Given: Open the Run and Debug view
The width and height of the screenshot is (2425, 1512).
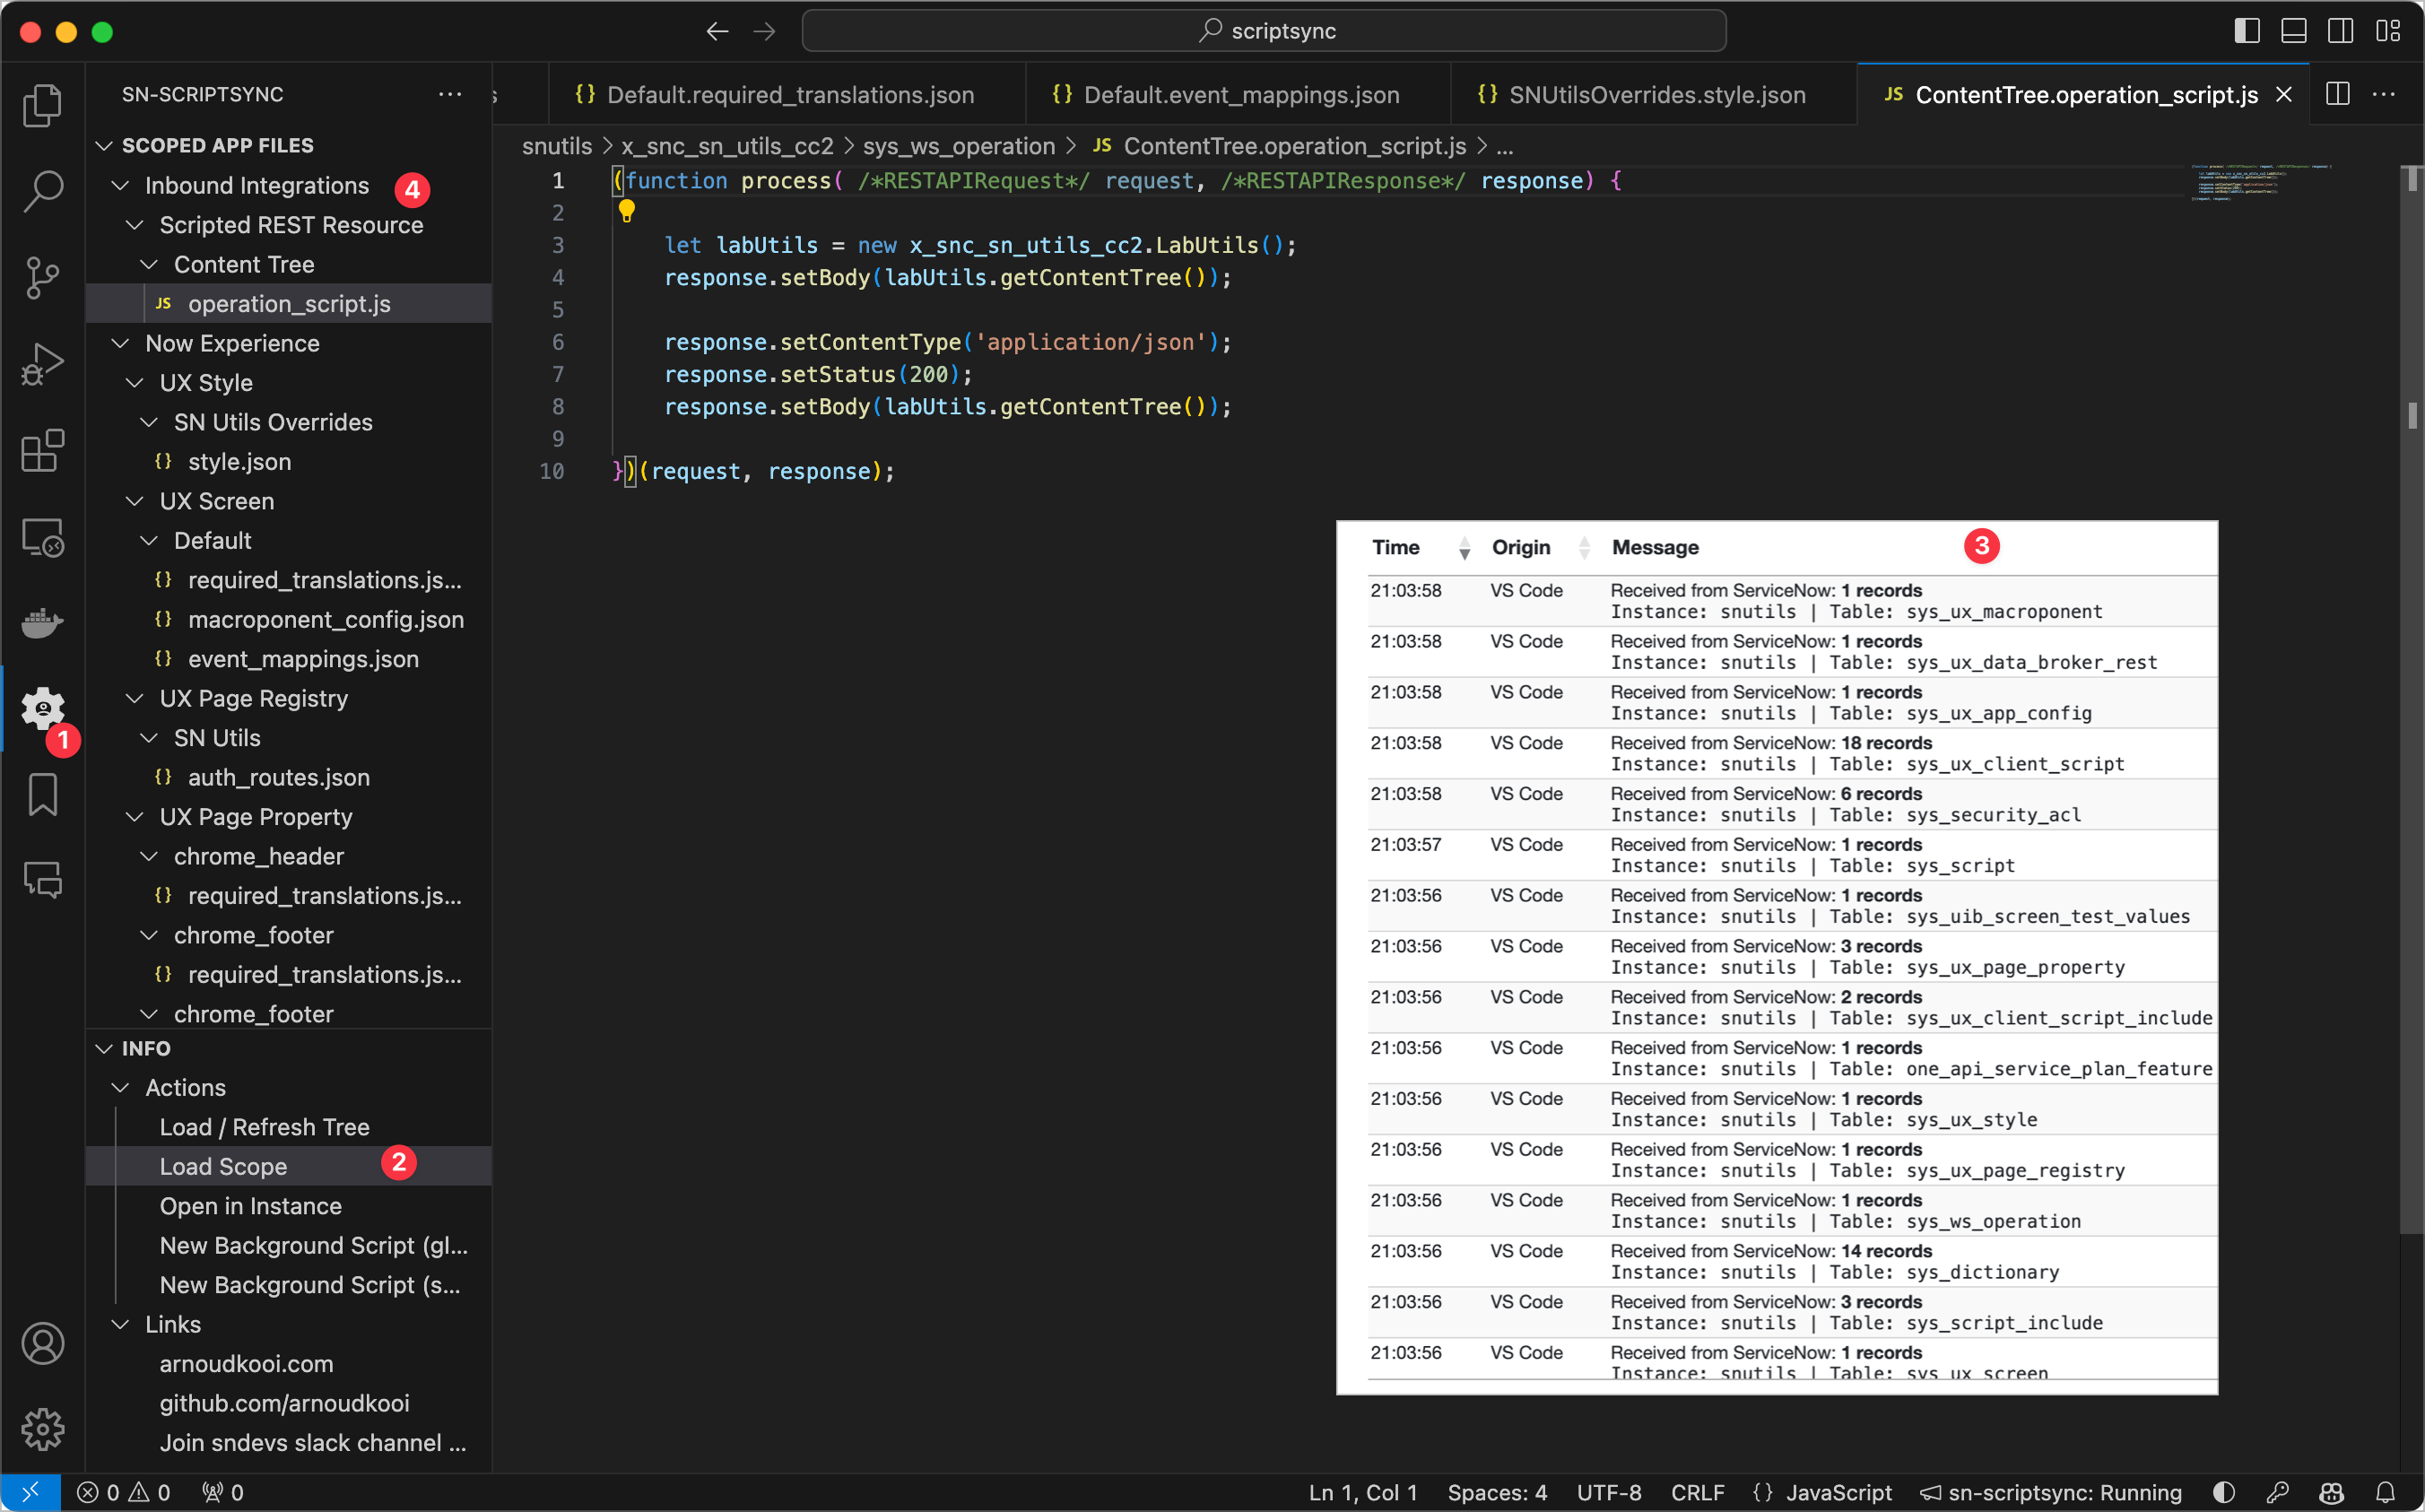Looking at the screenshot, I should pyautogui.click(x=43, y=362).
